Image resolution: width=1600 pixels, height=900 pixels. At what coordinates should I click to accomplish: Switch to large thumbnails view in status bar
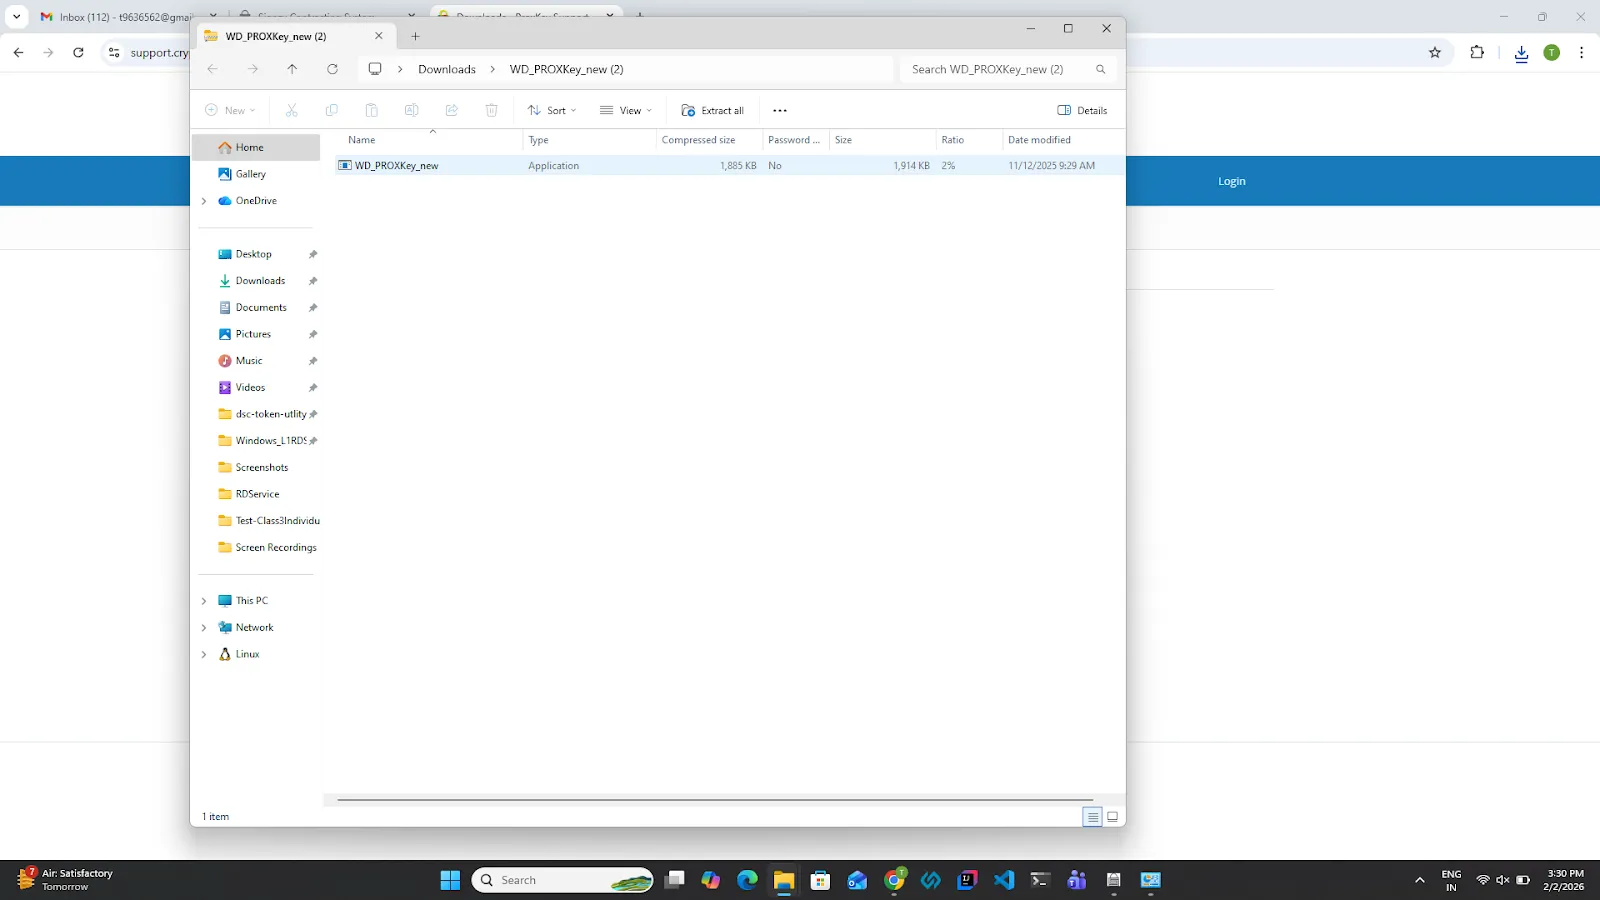(x=1112, y=817)
